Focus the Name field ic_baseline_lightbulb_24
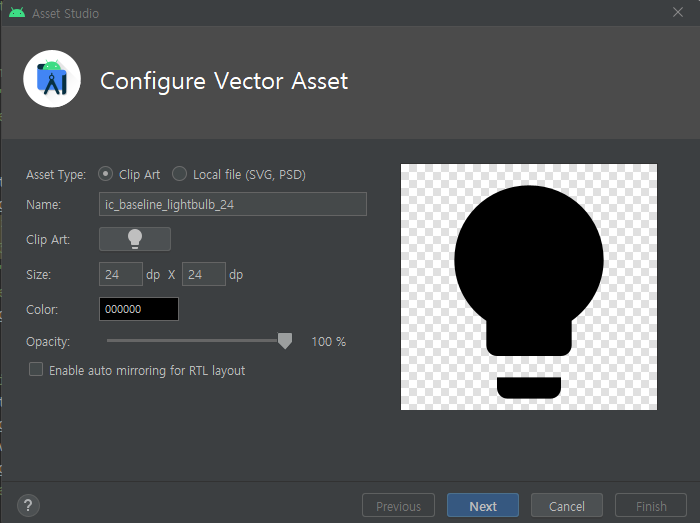Image resolution: width=700 pixels, height=523 pixels. (x=233, y=204)
